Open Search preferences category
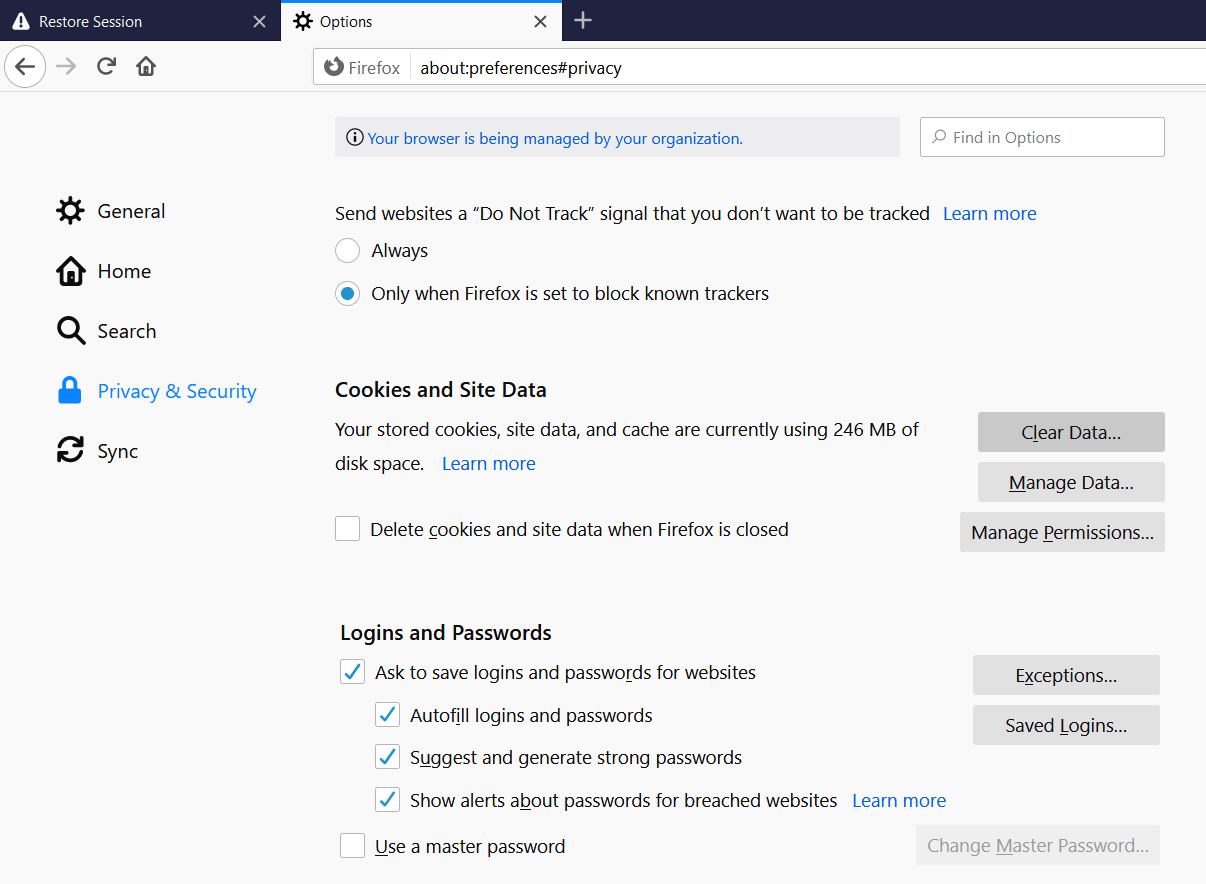Viewport: 1206px width, 884px height. tap(107, 331)
